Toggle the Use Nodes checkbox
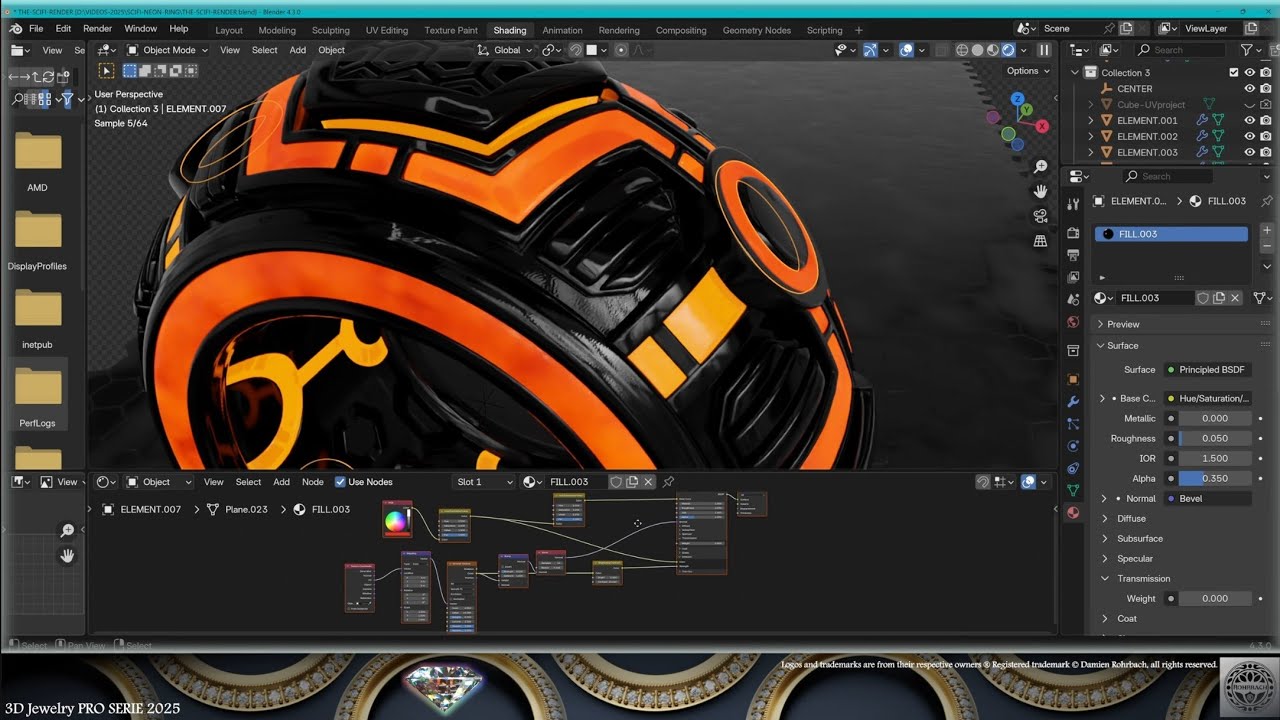The image size is (1280, 720). pos(340,482)
